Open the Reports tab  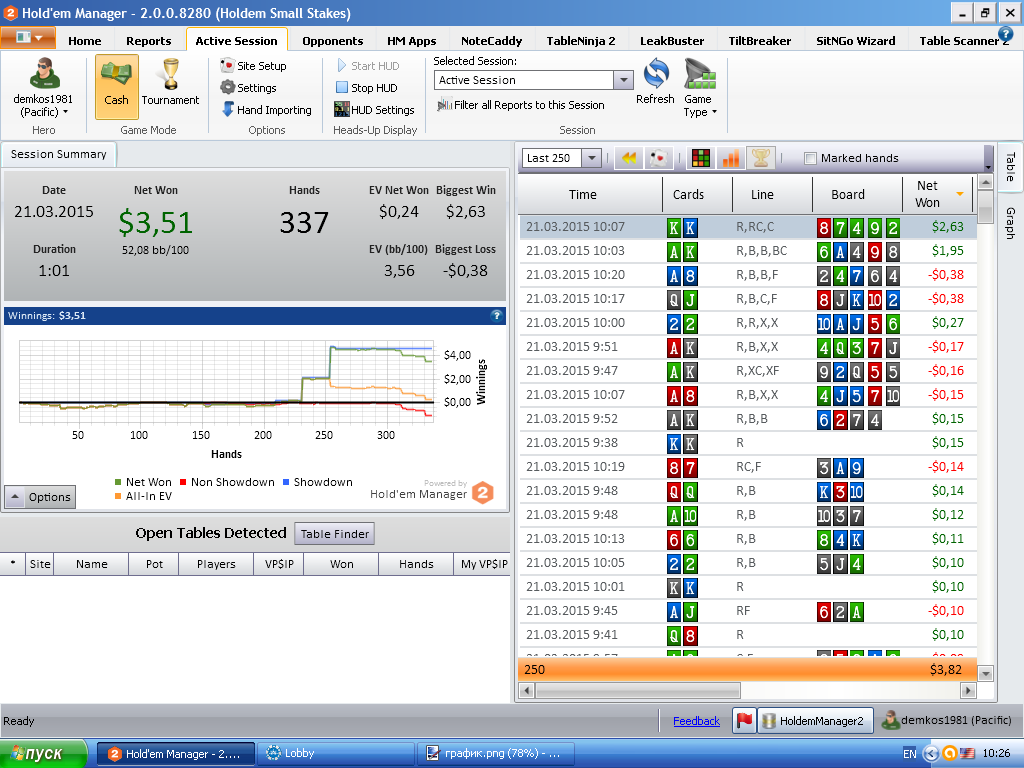148,40
